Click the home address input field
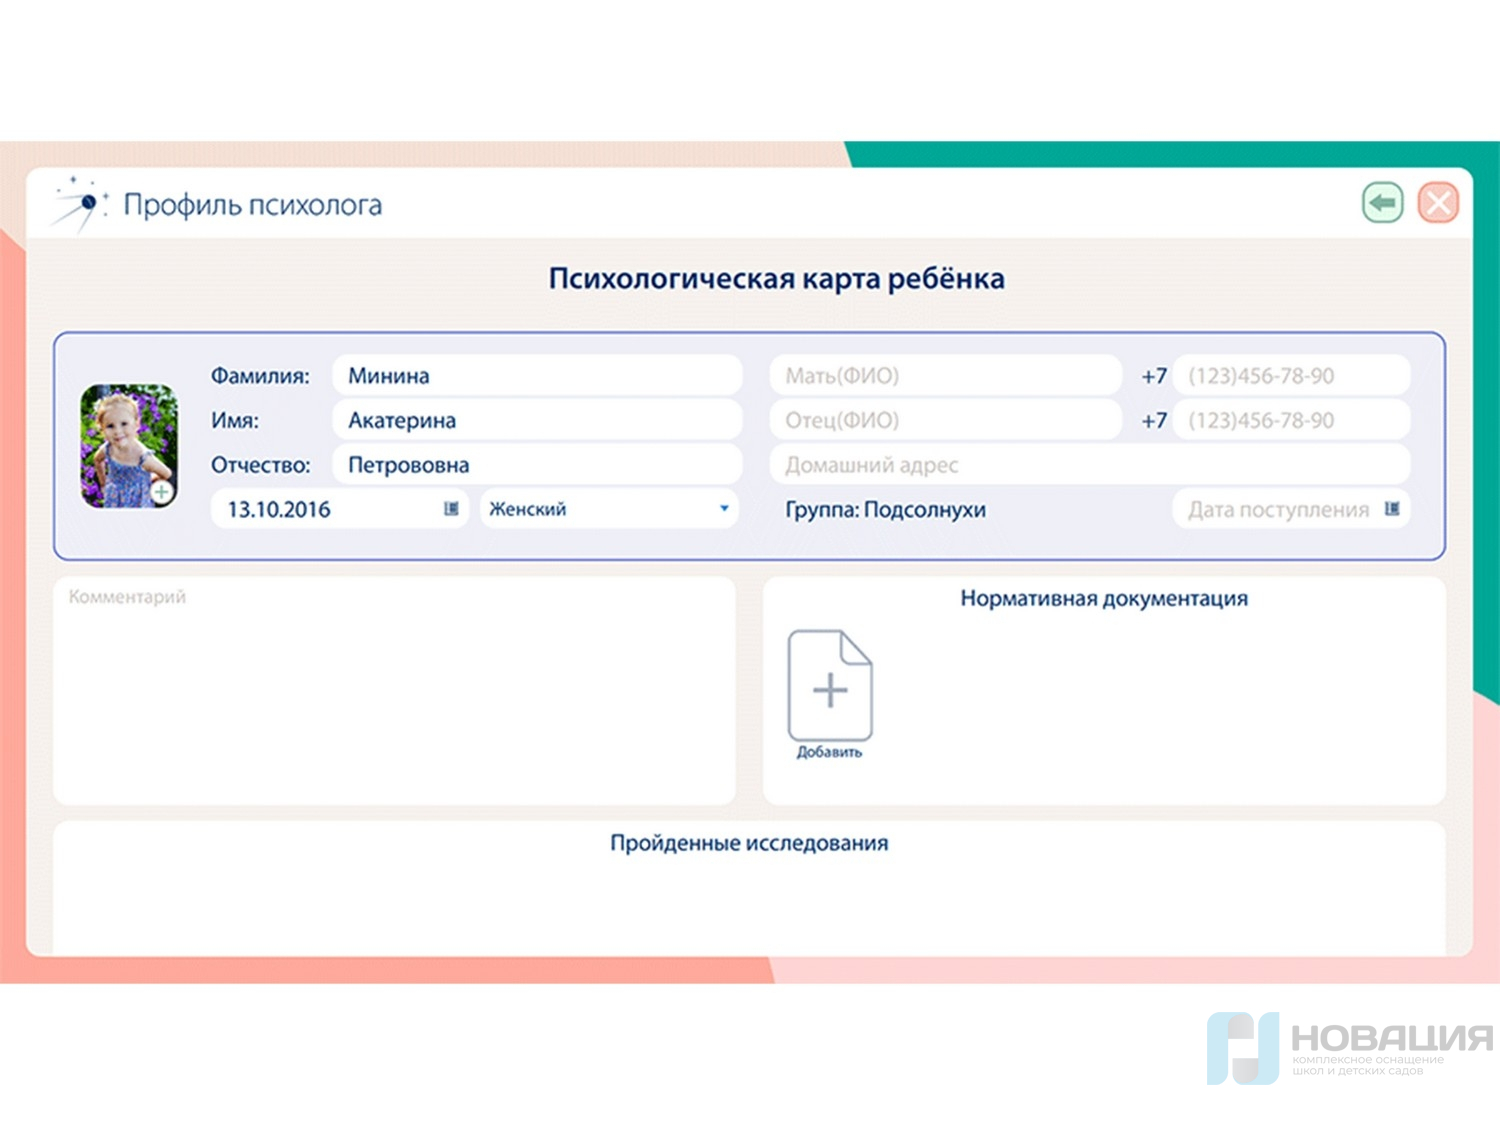The width and height of the screenshot is (1500, 1125). pyautogui.click(x=1088, y=465)
